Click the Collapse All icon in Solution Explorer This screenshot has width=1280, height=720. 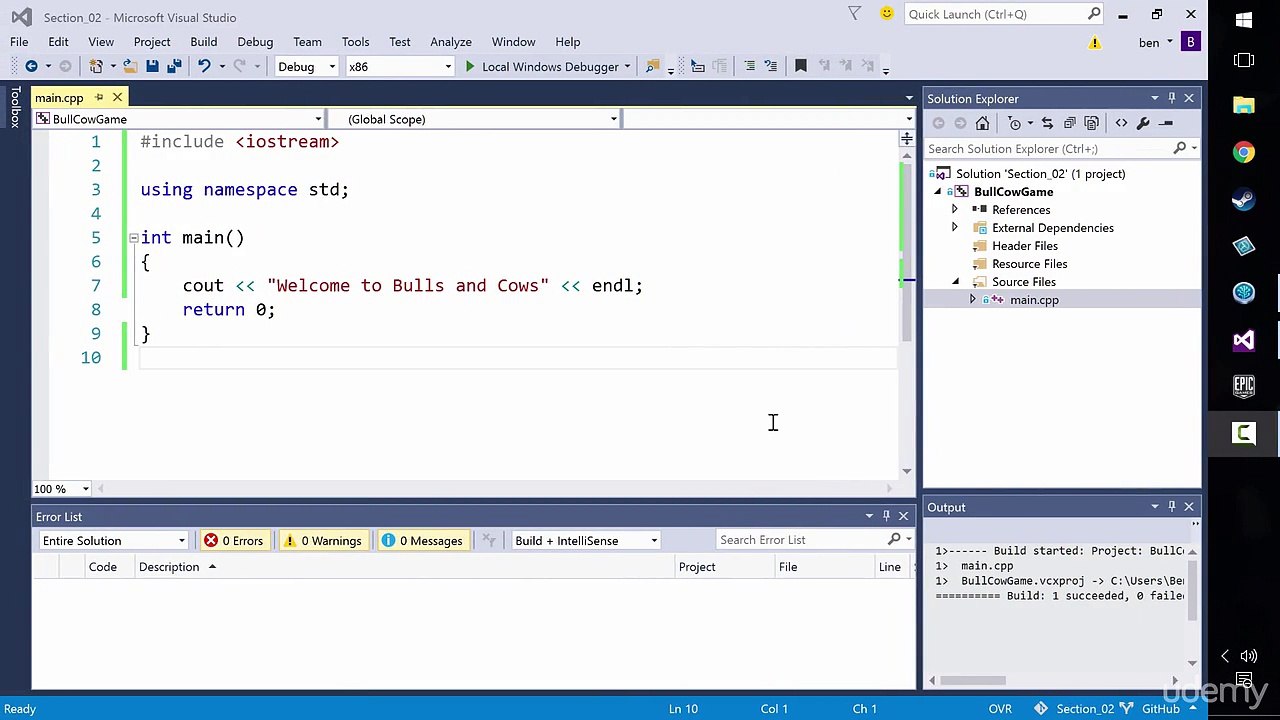point(1069,123)
